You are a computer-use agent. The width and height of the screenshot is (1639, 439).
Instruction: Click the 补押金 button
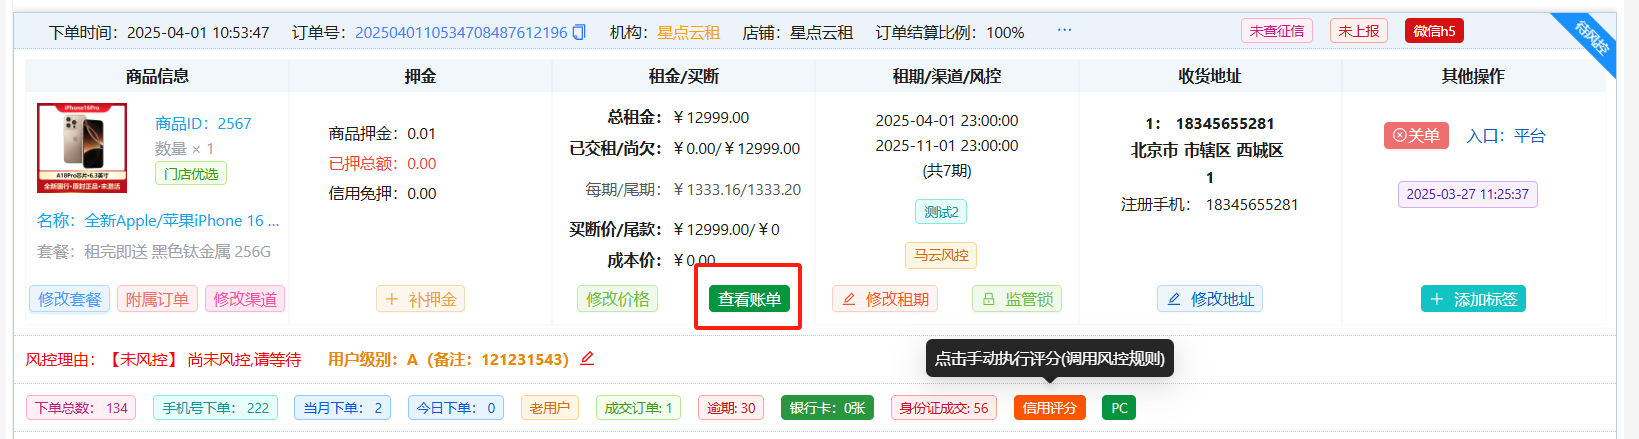420,299
